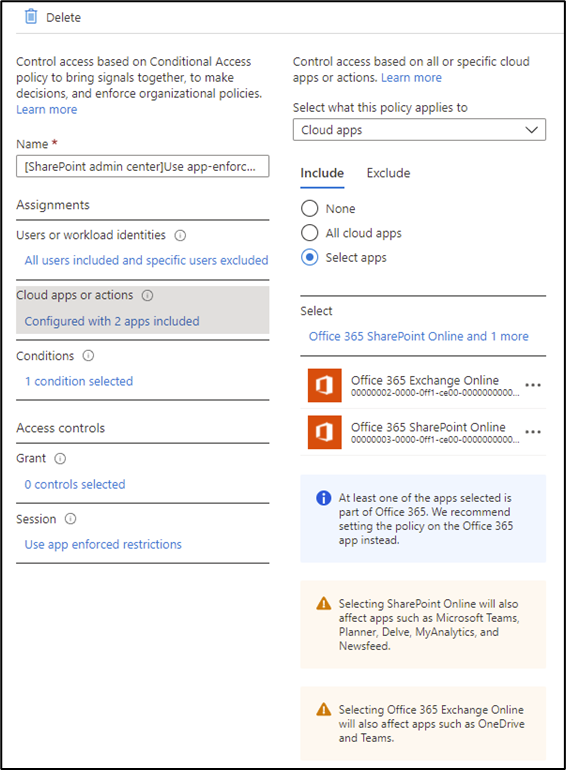Click the Select heading above the app list

click(316, 311)
